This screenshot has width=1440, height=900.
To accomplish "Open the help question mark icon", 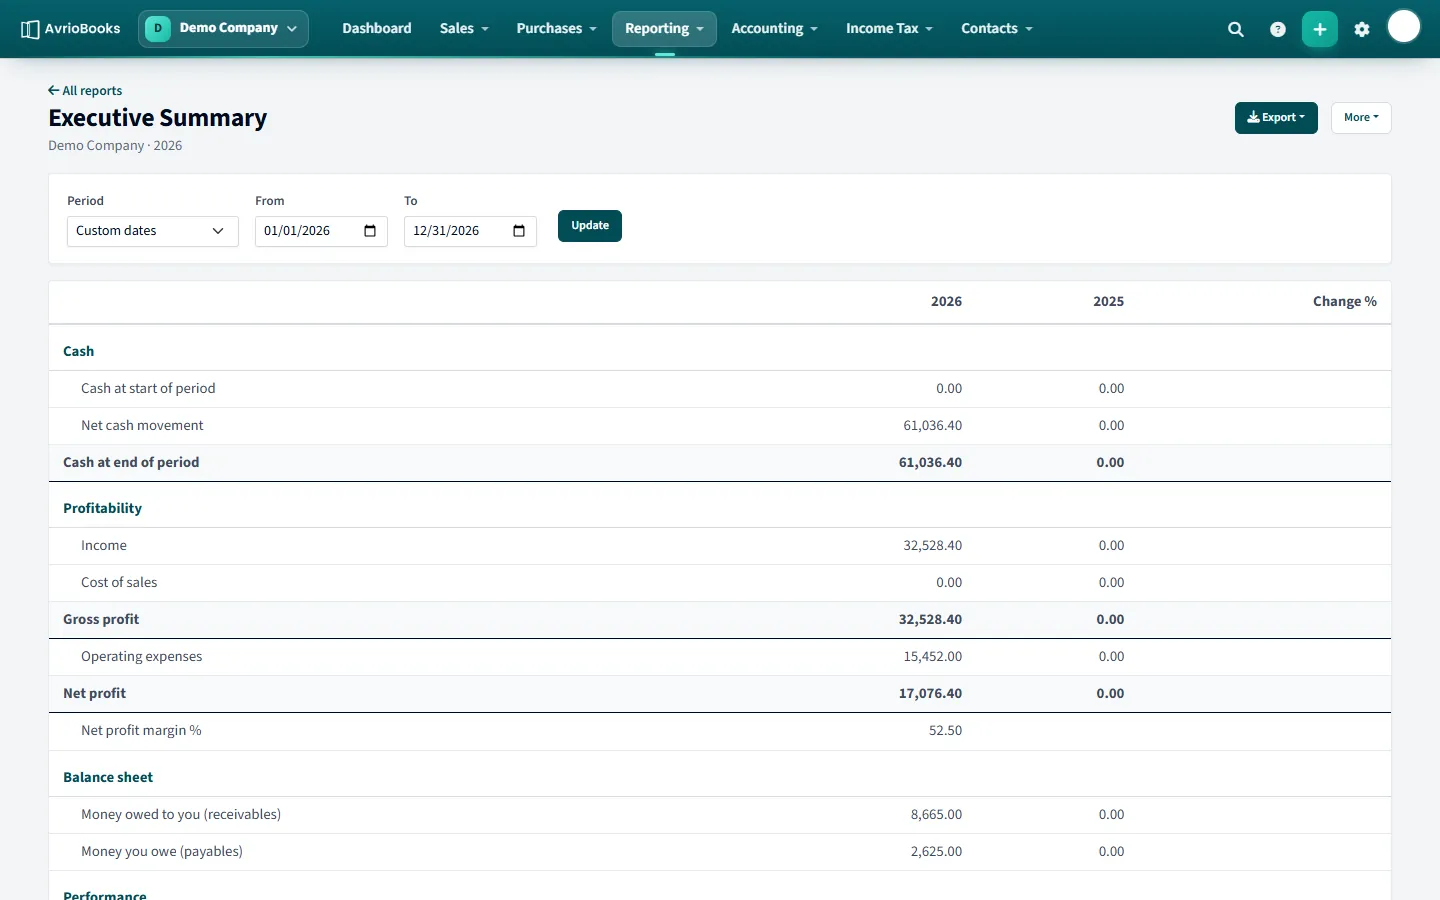I will [x=1278, y=29].
